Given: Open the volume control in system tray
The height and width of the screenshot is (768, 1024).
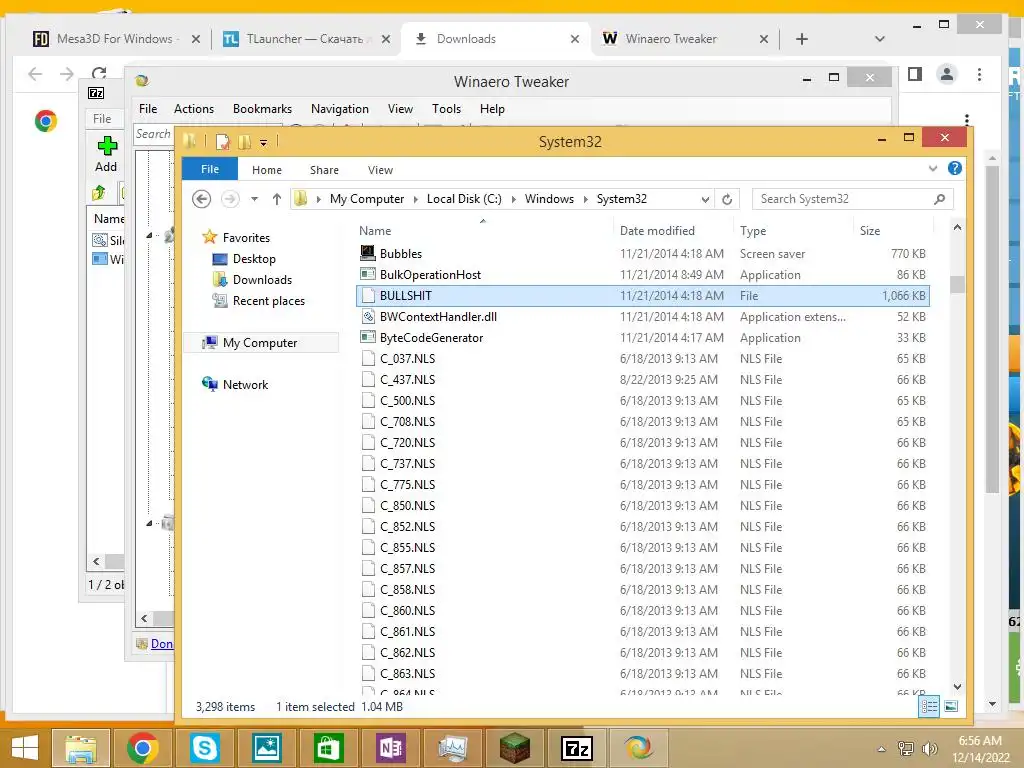Looking at the screenshot, I should [x=929, y=749].
